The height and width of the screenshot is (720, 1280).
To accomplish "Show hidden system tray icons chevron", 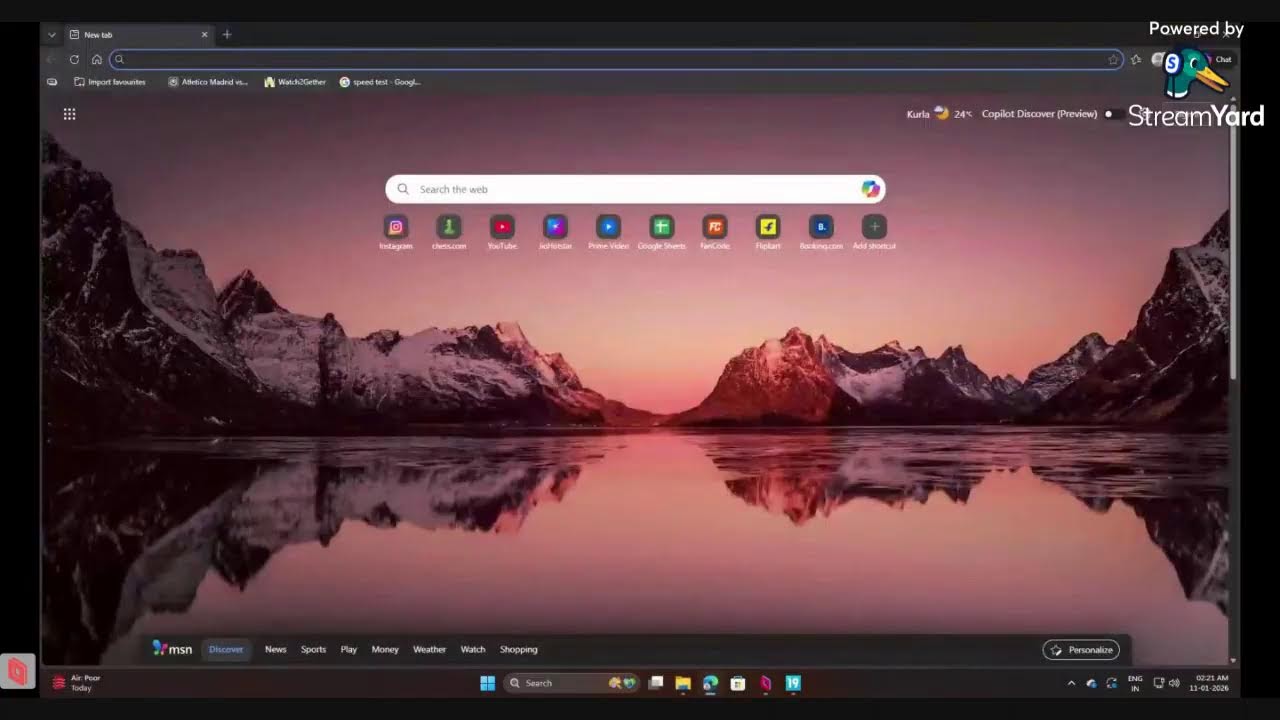I will 1071,683.
